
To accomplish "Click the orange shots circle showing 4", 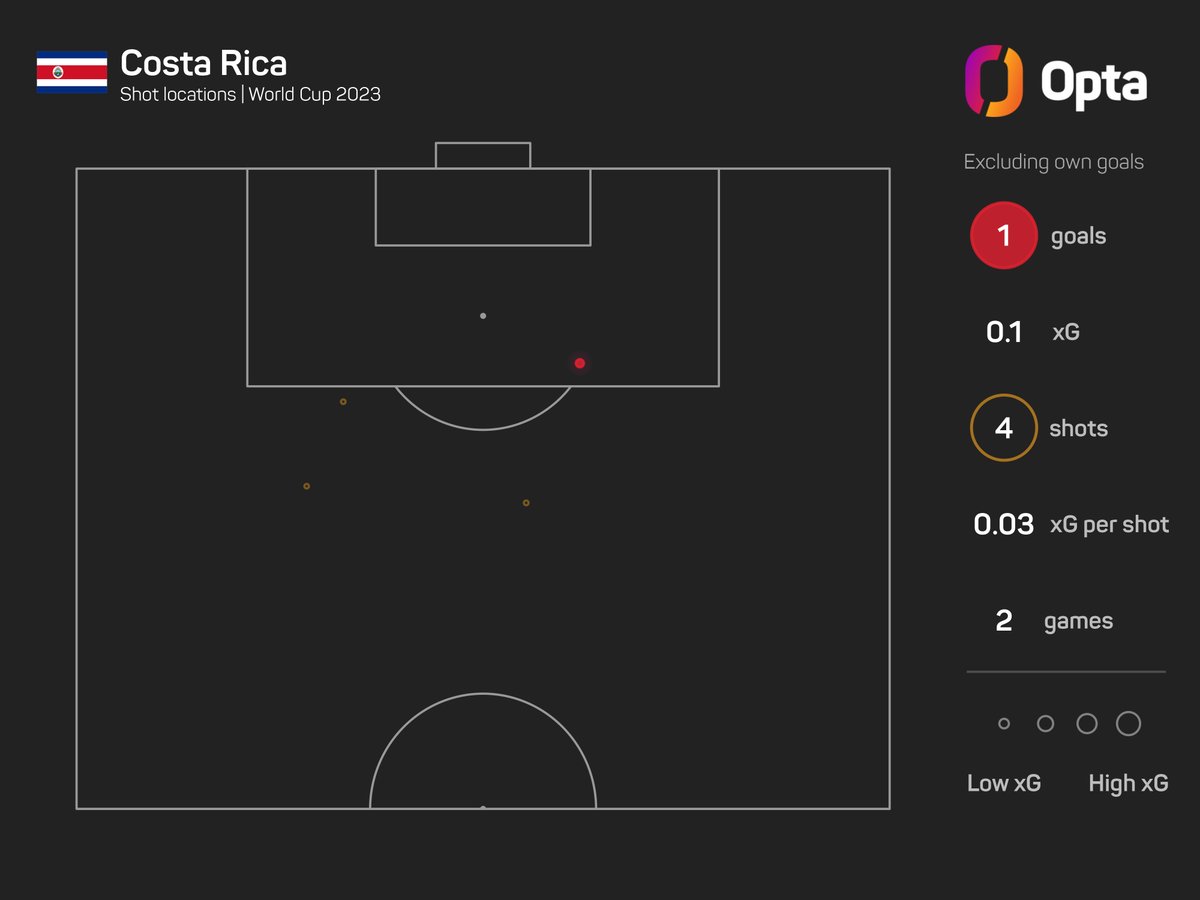I will tap(1003, 429).
